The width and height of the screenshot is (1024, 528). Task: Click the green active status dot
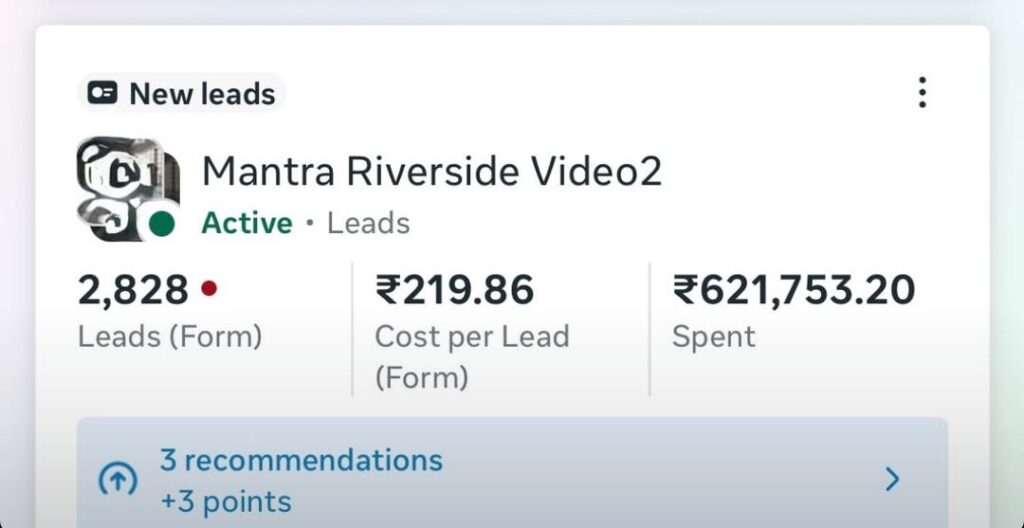[161, 224]
